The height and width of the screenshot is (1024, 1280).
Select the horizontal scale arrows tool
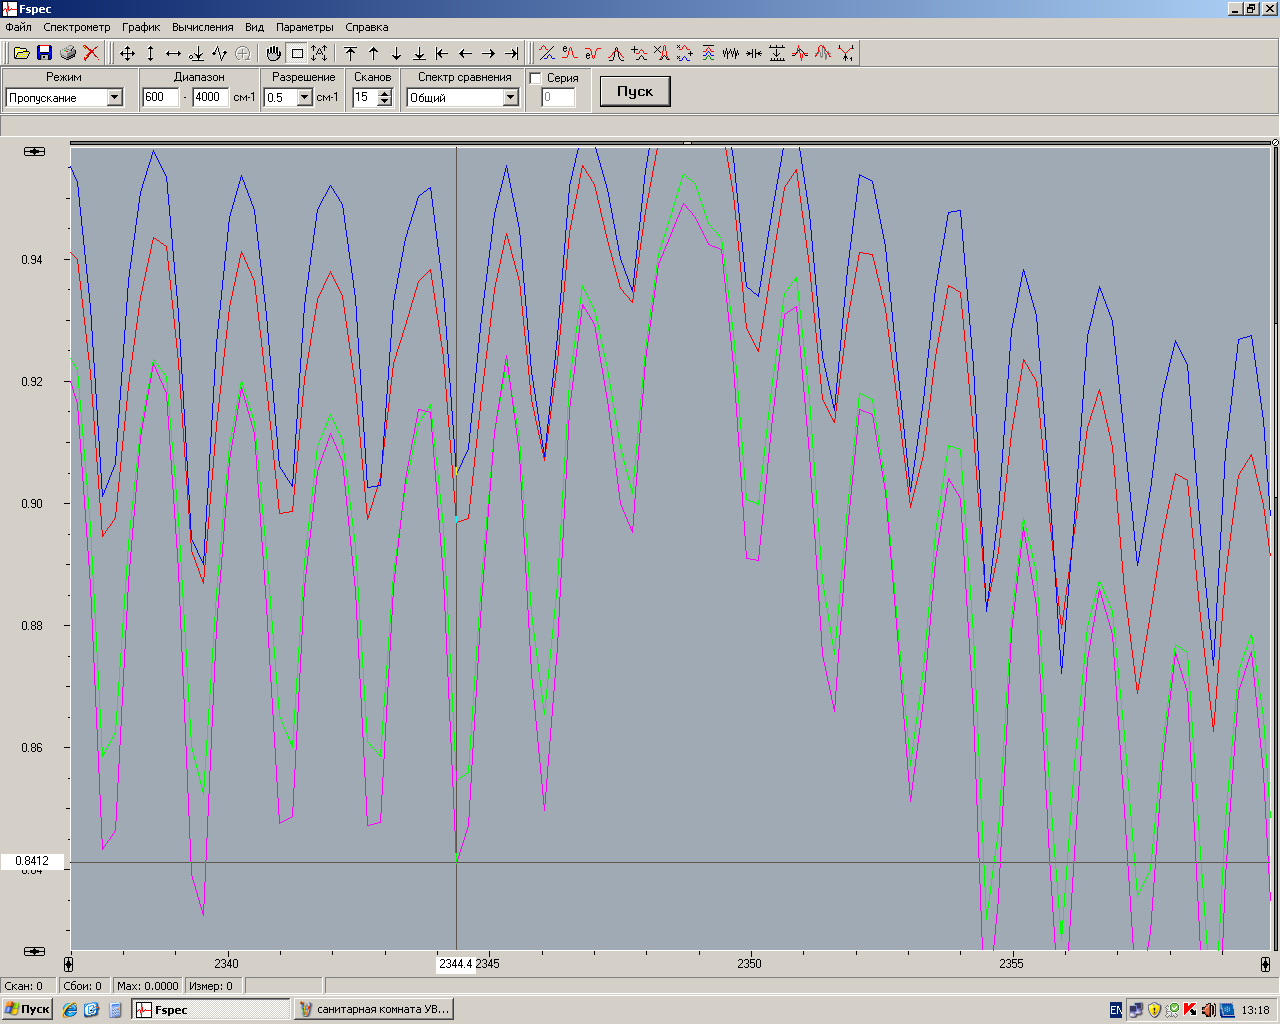coord(173,53)
